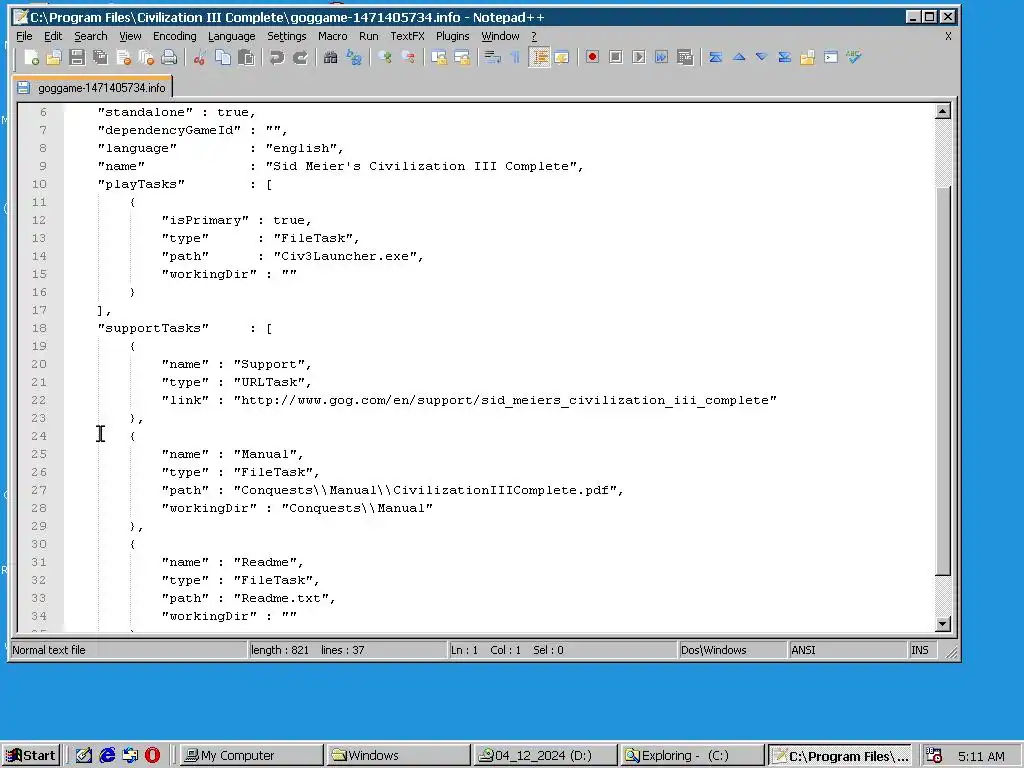1024x768 pixels.
Task: Launch Internet Explorer from quick launch
Action: pos(107,756)
